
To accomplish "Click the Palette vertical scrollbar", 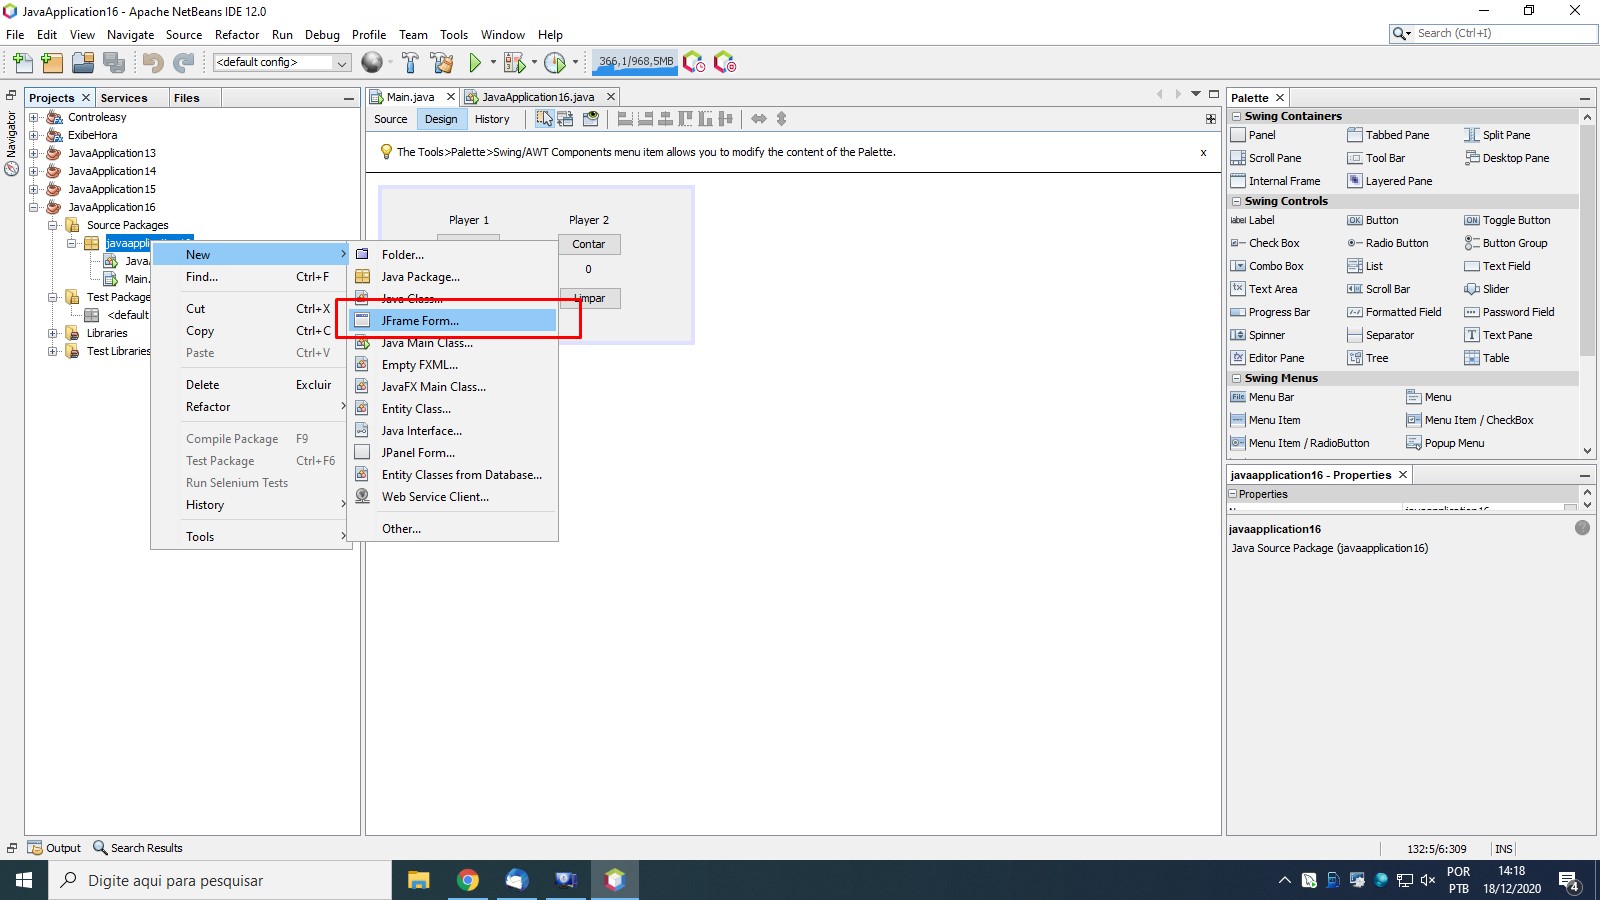I will point(1587,240).
